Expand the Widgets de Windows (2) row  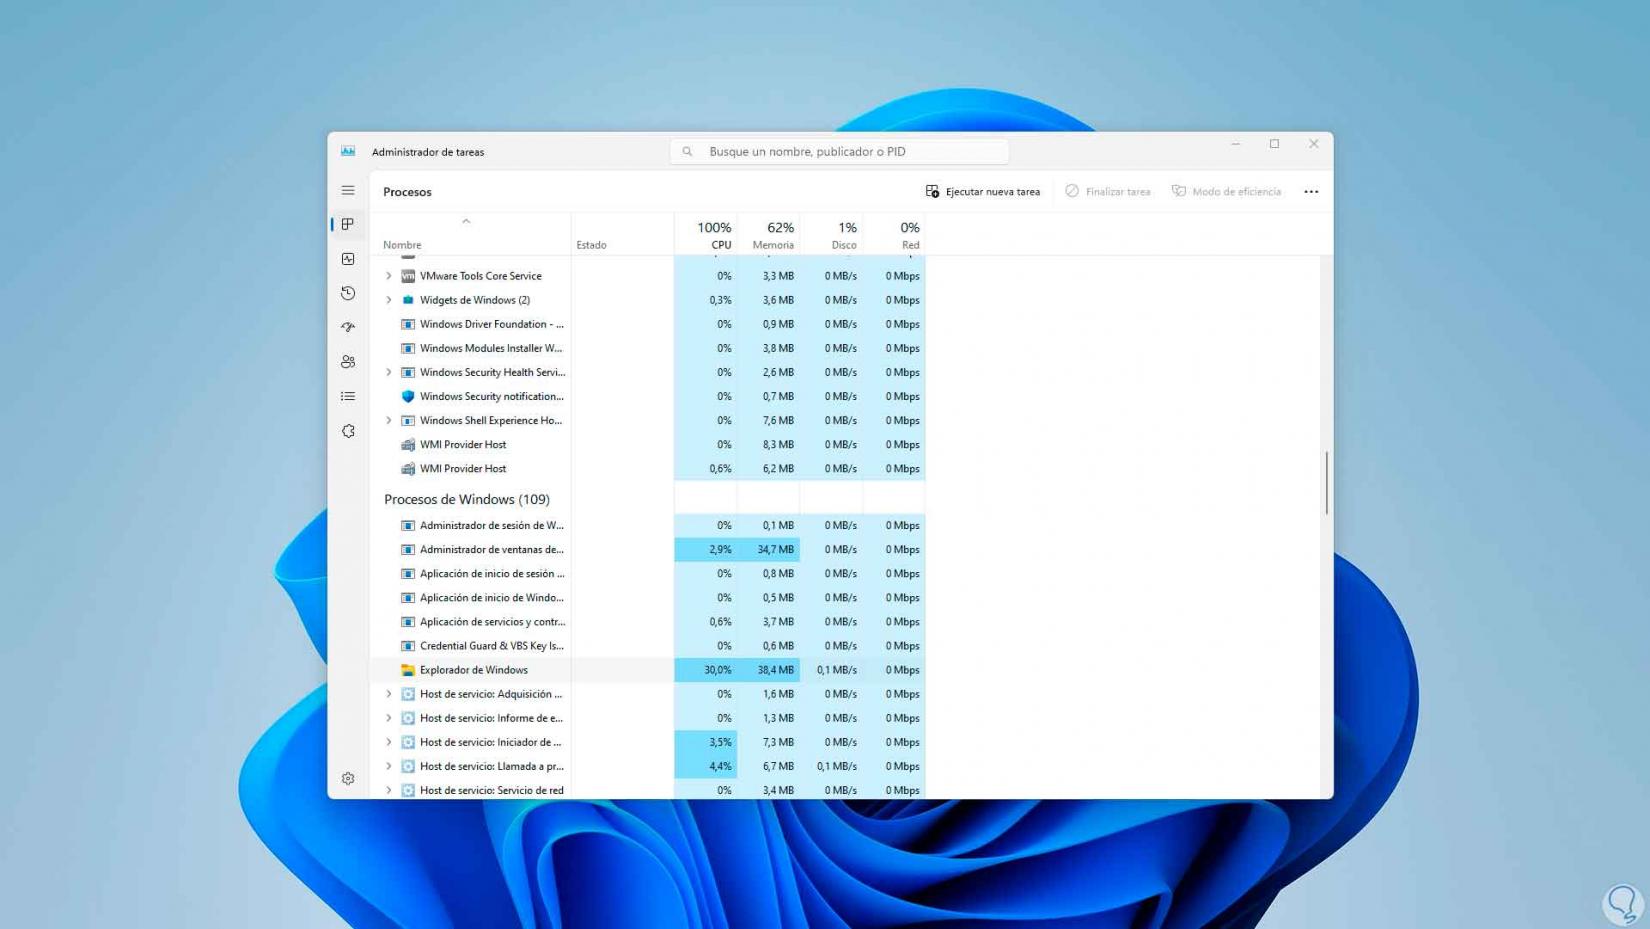(x=389, y=300)
